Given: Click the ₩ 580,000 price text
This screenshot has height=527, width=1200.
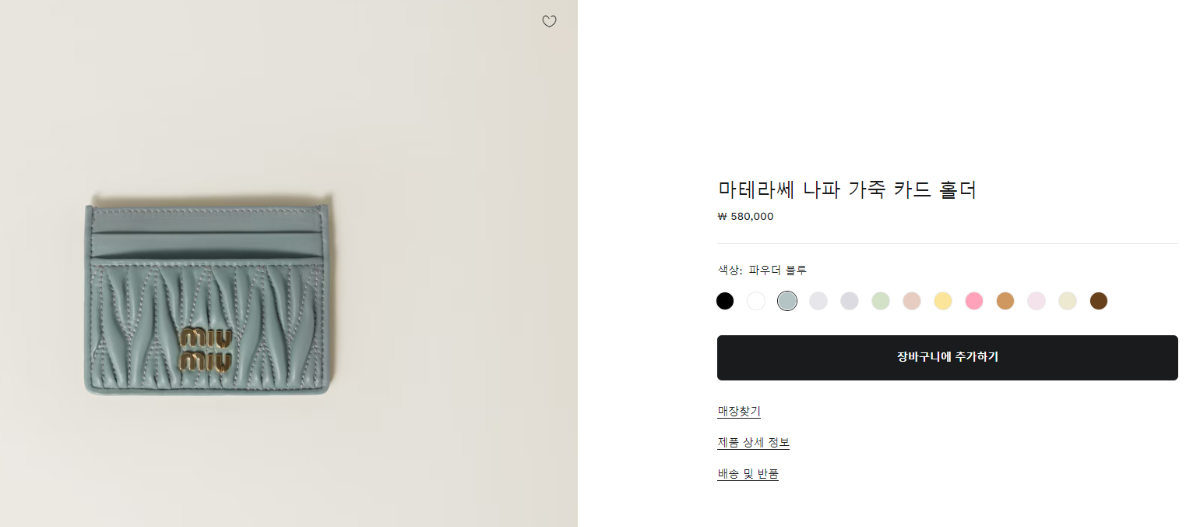Looking at the screenshot, I should tap(746, 216).
